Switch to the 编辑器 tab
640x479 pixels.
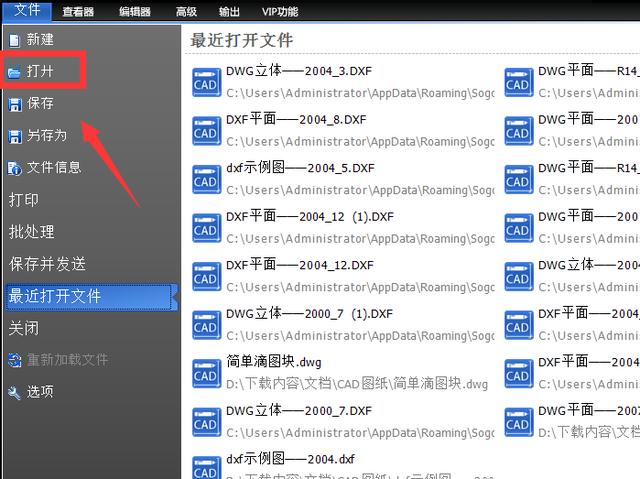[135, 11]
